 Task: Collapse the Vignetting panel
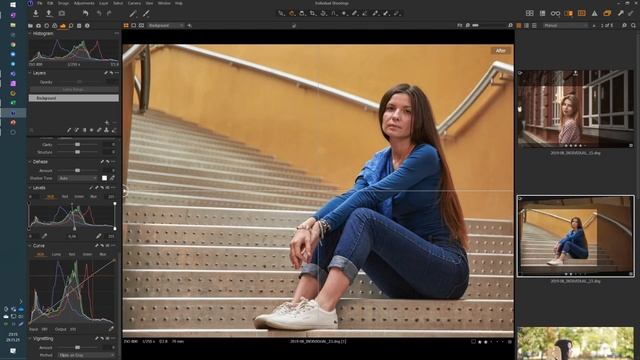click(x=30, y=339)
